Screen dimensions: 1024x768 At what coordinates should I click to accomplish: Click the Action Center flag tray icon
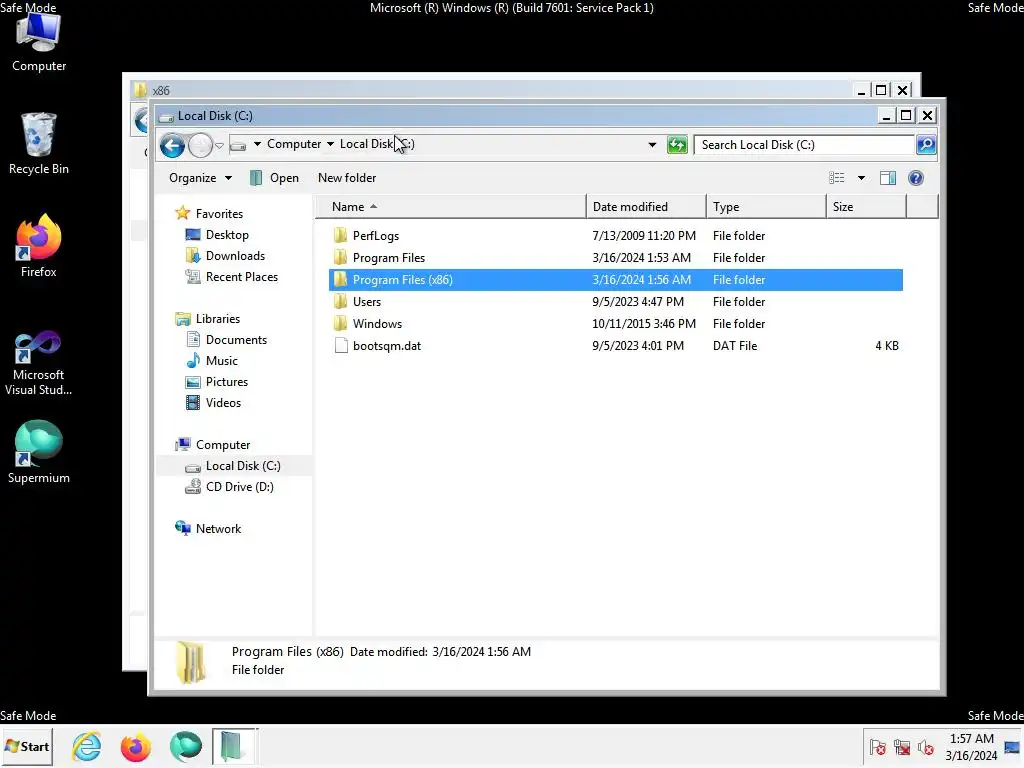[878, 747]
